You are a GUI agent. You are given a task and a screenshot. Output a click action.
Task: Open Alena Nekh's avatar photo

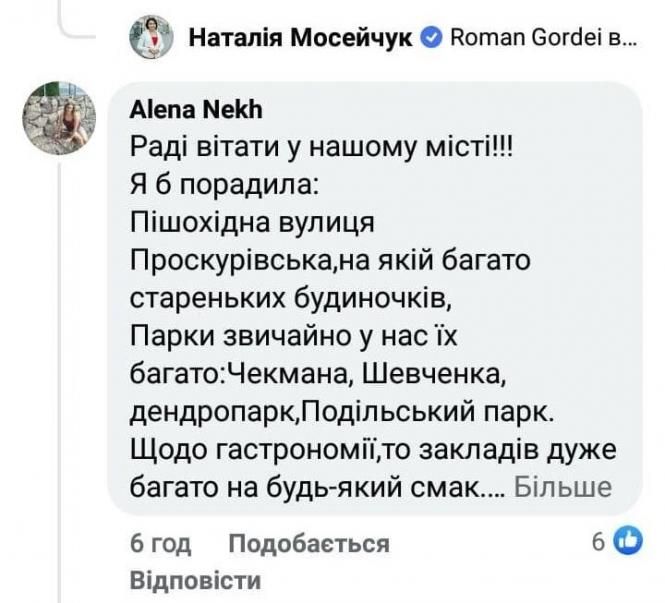point(59,118)
